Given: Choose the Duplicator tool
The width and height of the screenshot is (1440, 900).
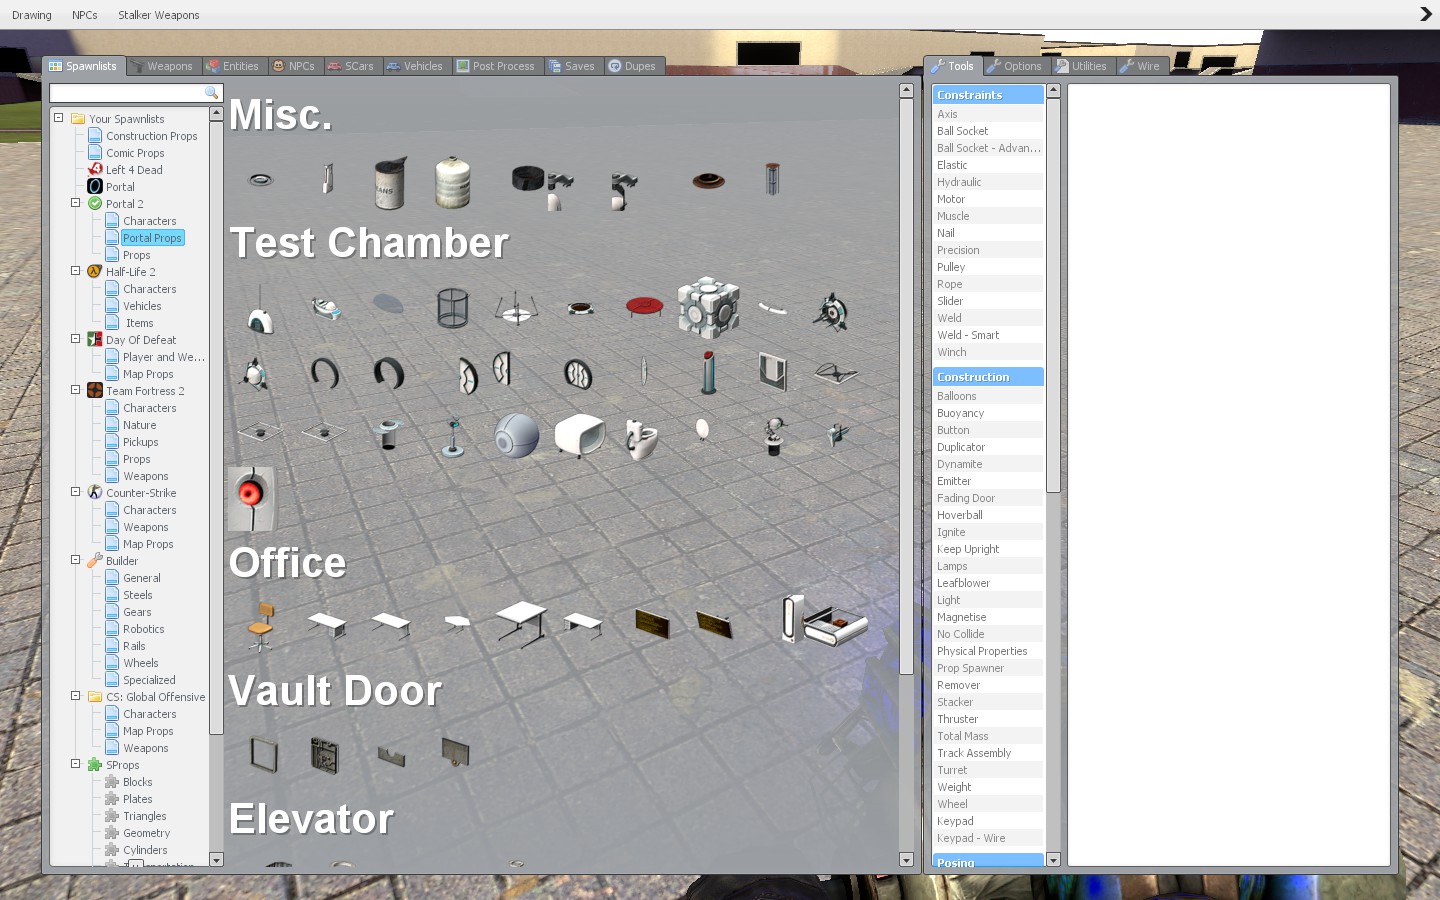Looking at the screenshot, I should click(x=988, y=447).
